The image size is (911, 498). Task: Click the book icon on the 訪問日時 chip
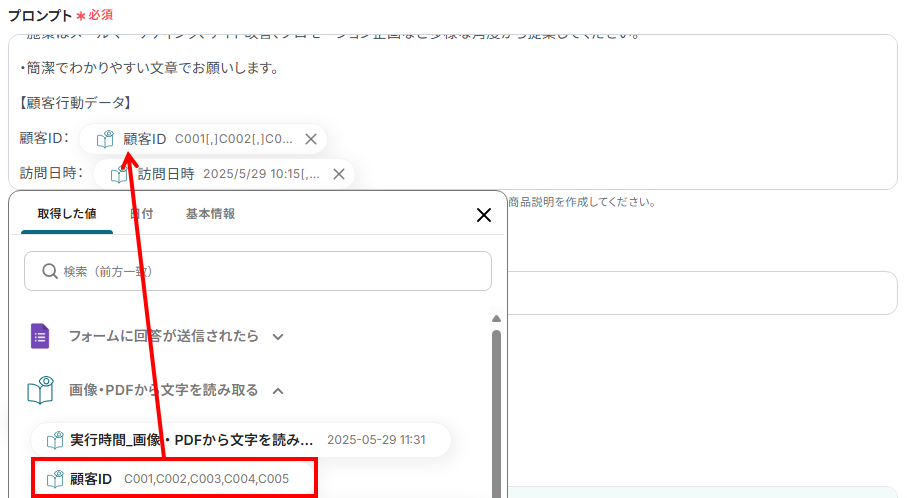point(119,174)
